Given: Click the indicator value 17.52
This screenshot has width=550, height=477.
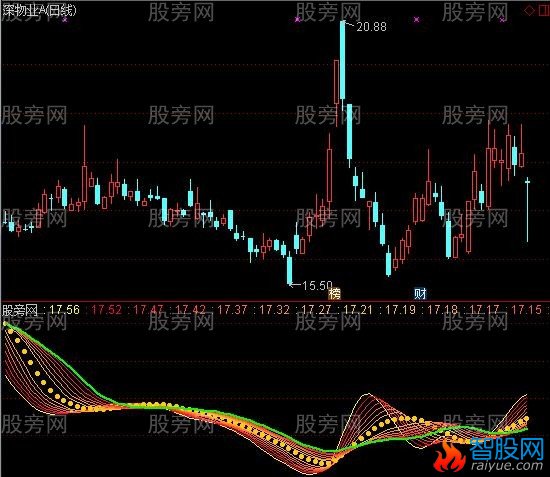Looking at the screenshot, I should pyautogui.click(x=107, y=310).
